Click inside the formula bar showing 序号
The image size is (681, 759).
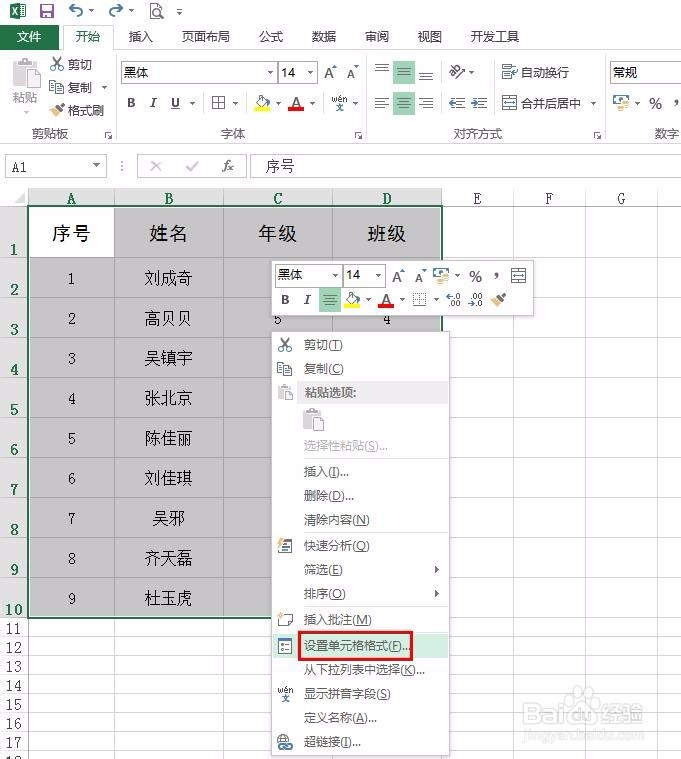point(465,166)
